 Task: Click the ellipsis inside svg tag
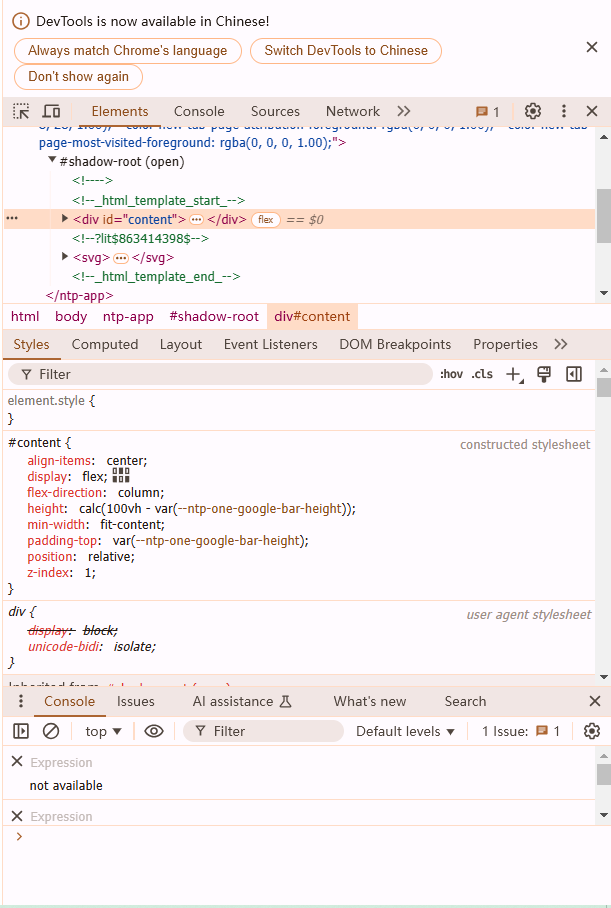[x=120, y=258]
